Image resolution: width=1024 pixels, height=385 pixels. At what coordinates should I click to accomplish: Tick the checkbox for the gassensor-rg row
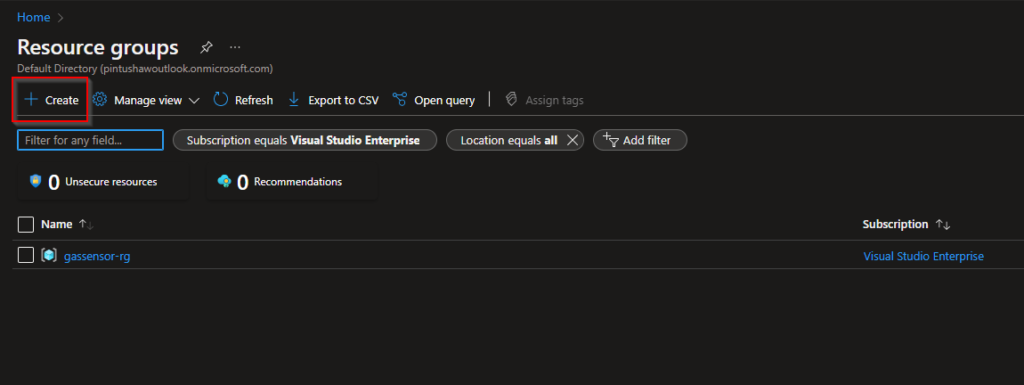tap(25, 255)
